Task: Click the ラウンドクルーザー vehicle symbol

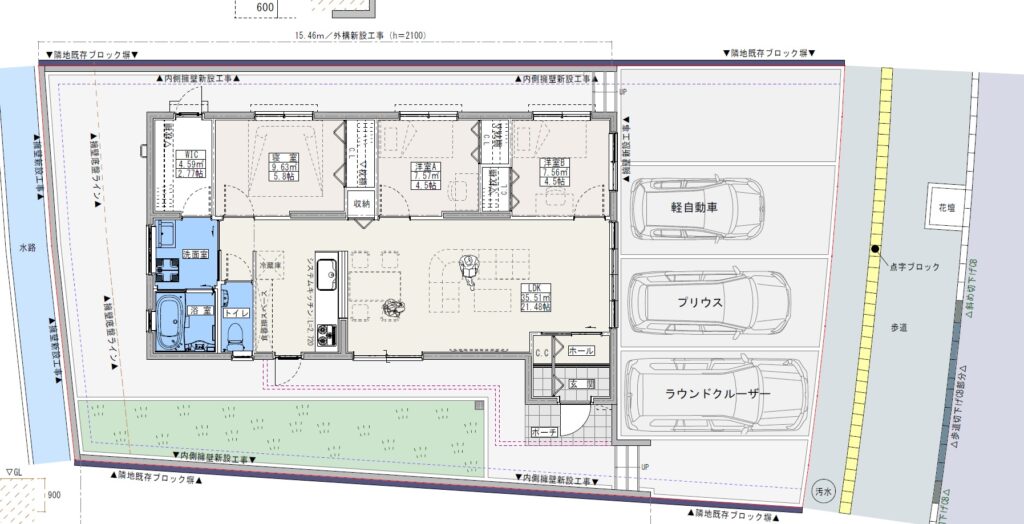Action: click(x=718, y=394)
